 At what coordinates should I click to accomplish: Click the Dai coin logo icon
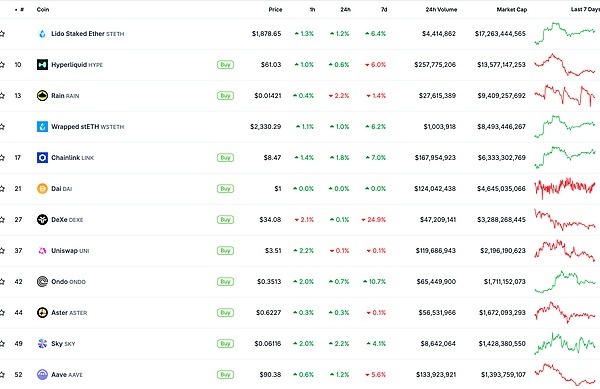(x=42, y=189)
